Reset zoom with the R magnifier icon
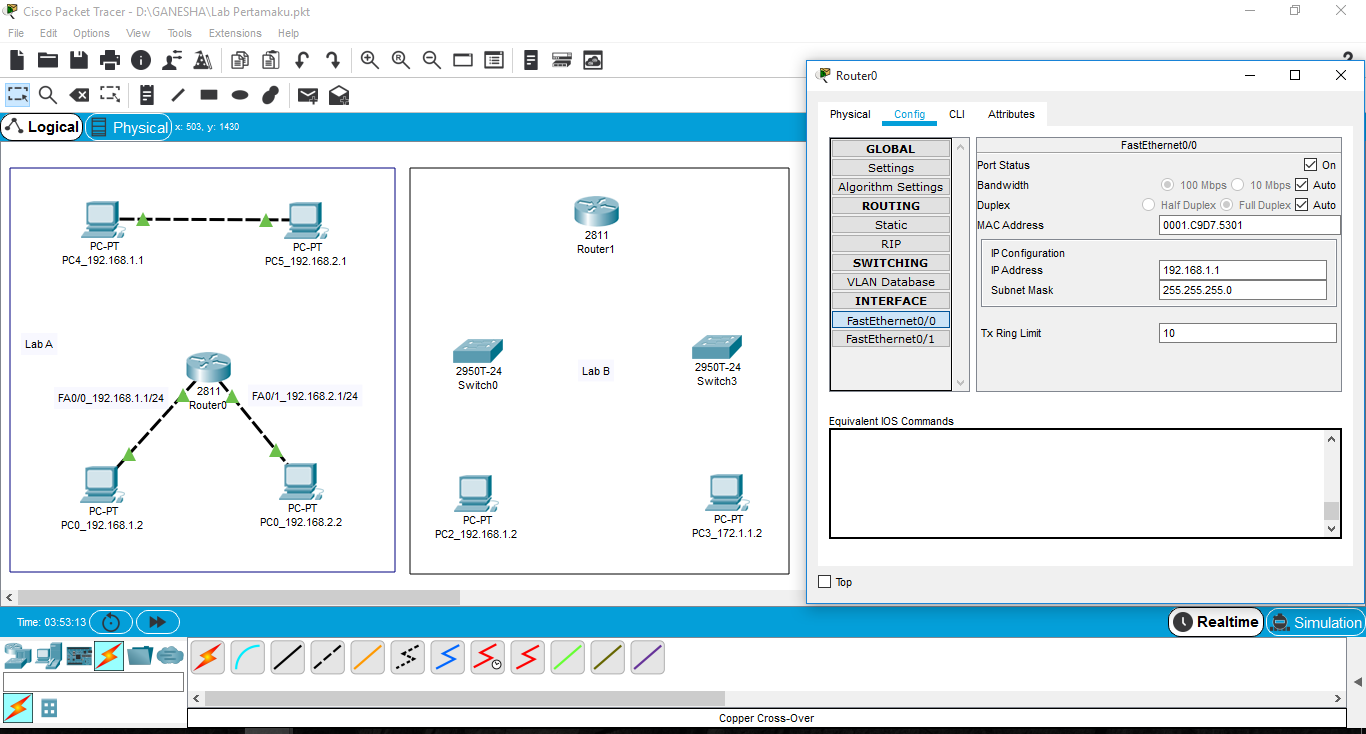Viewport: 1366px width, 734px height. click(401, 60)
